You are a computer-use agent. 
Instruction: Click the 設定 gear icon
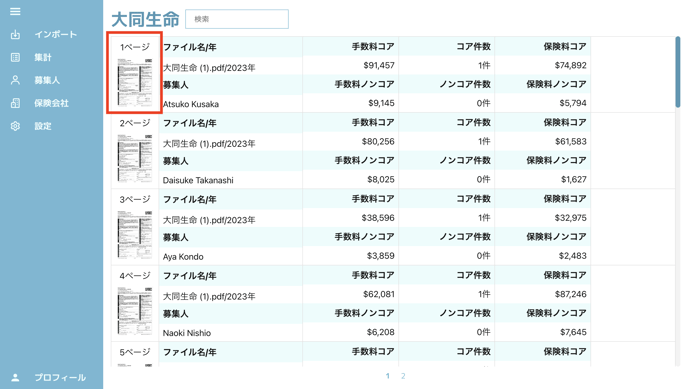[15, 126]
